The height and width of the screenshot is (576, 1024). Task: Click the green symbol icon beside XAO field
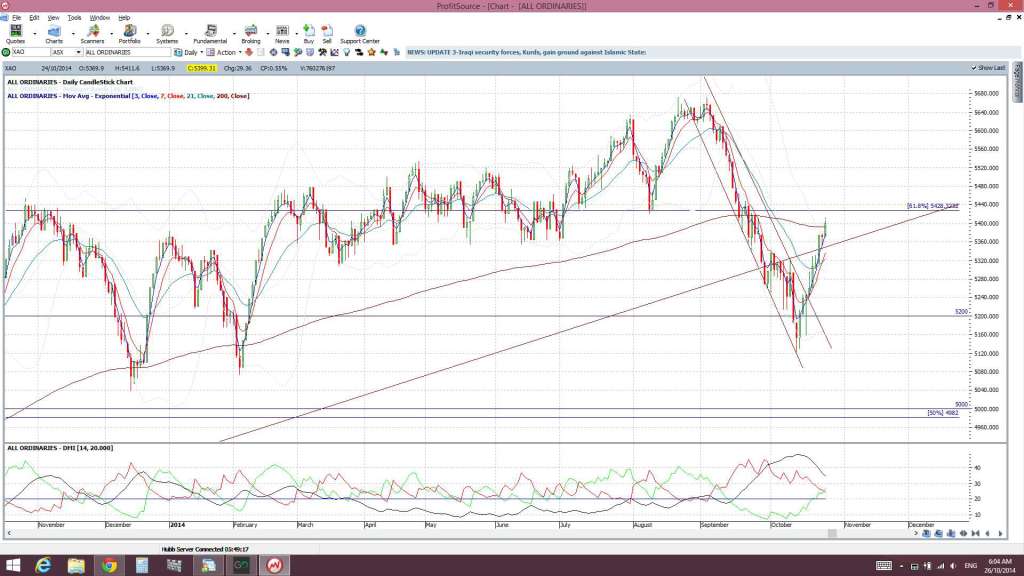[6, 52]
